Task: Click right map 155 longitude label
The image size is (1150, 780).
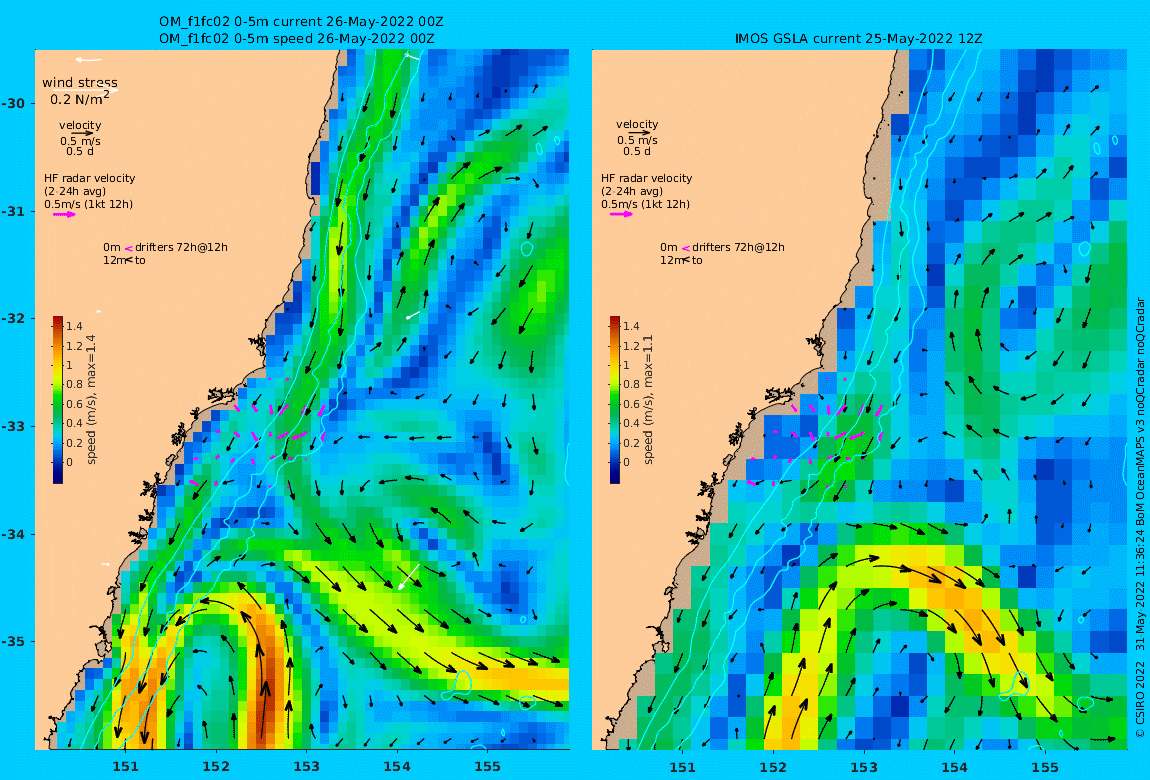Action: point(1044,768)
